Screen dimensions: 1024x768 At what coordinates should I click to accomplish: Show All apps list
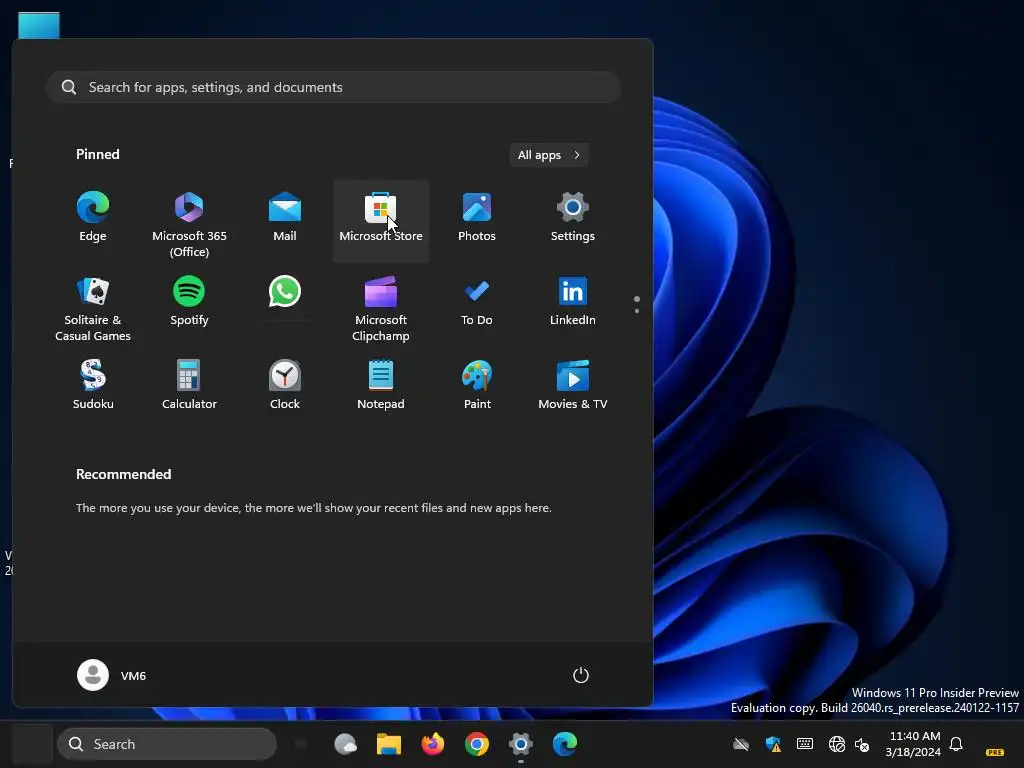[549, 155]
